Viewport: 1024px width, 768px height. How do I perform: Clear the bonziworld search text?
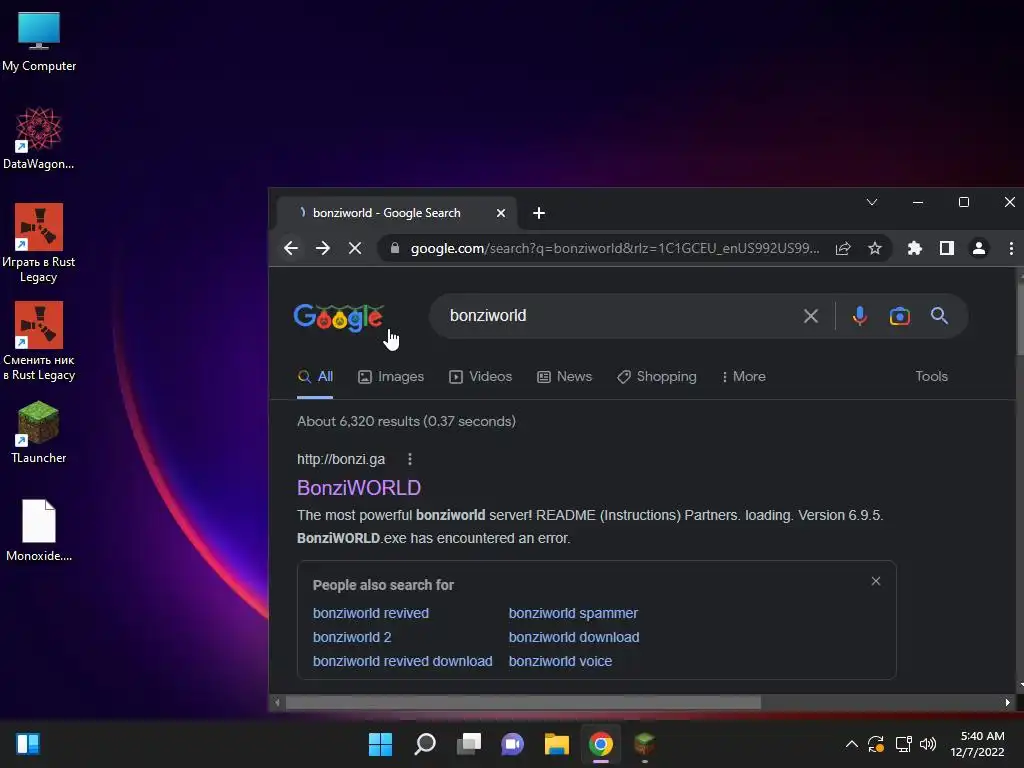coord(811,316)
